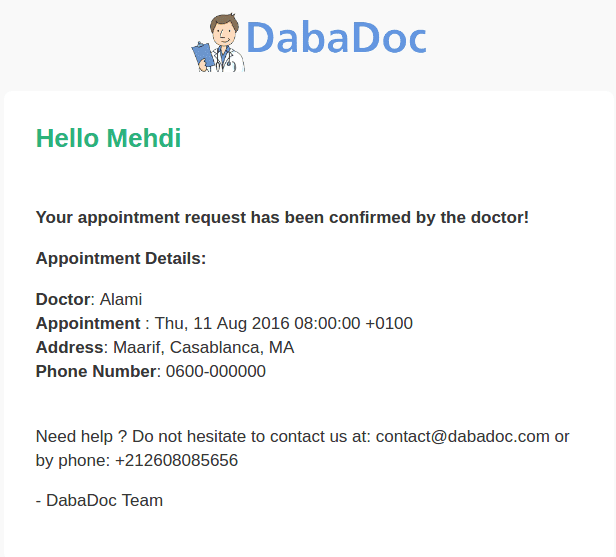Click the clipboard held by the mascot

tap(203, 55)
